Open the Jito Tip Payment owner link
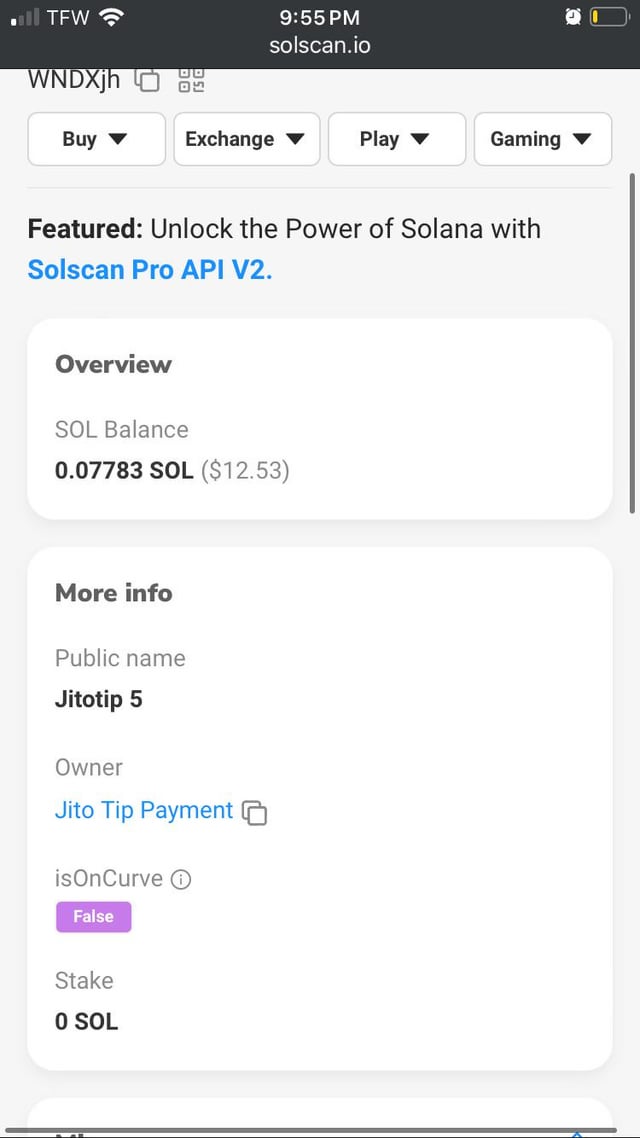Screen dimensions: 640x1138 click(144, 810)
